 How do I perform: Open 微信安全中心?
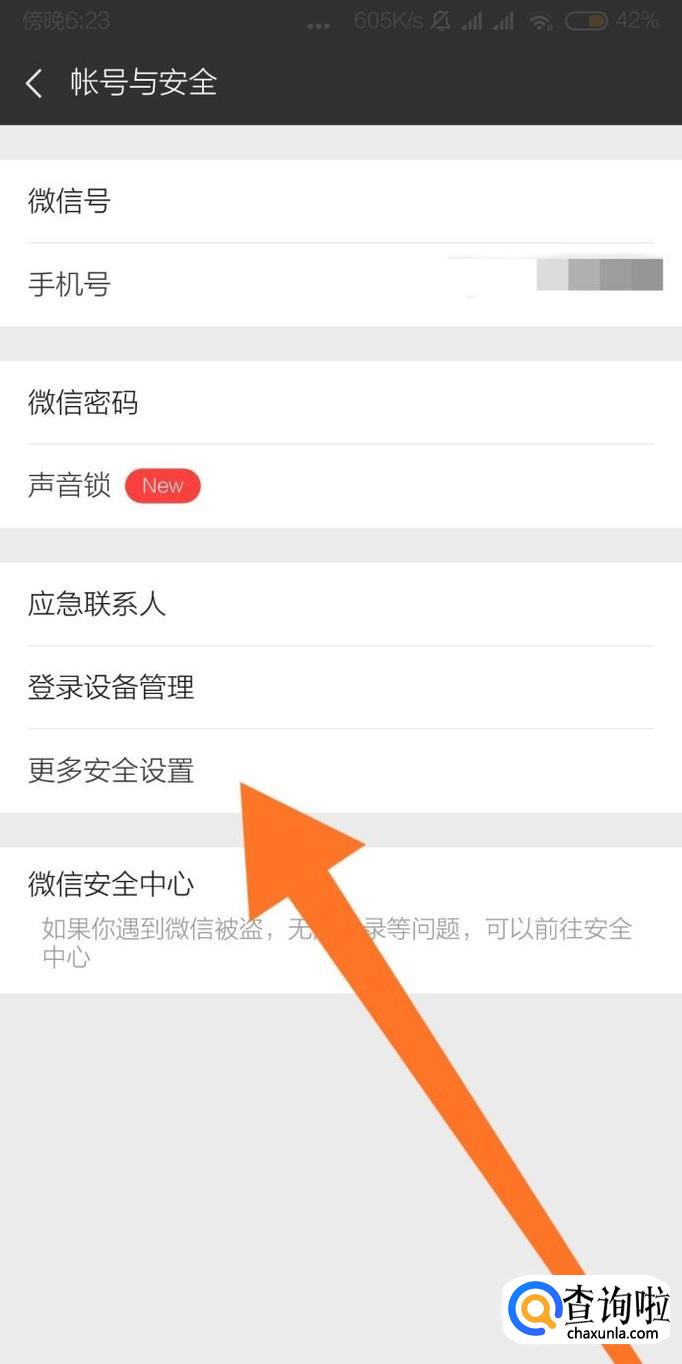coord(341,920)
